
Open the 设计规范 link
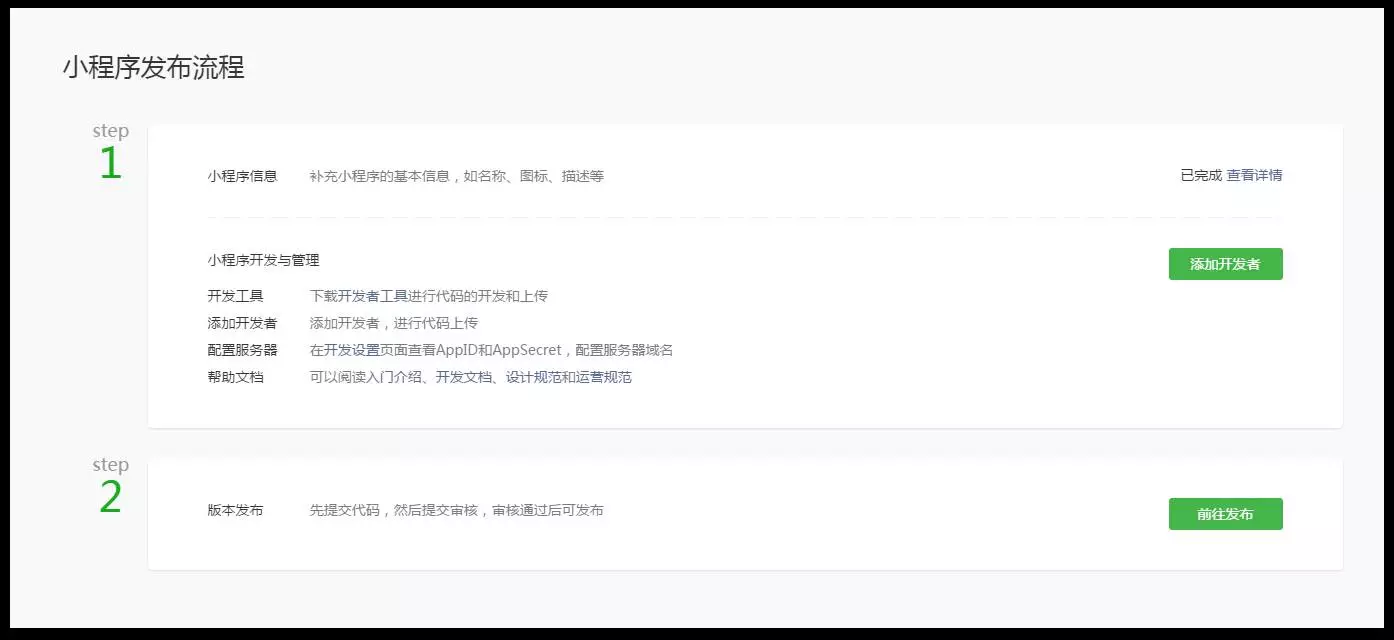tap(533, 377)
